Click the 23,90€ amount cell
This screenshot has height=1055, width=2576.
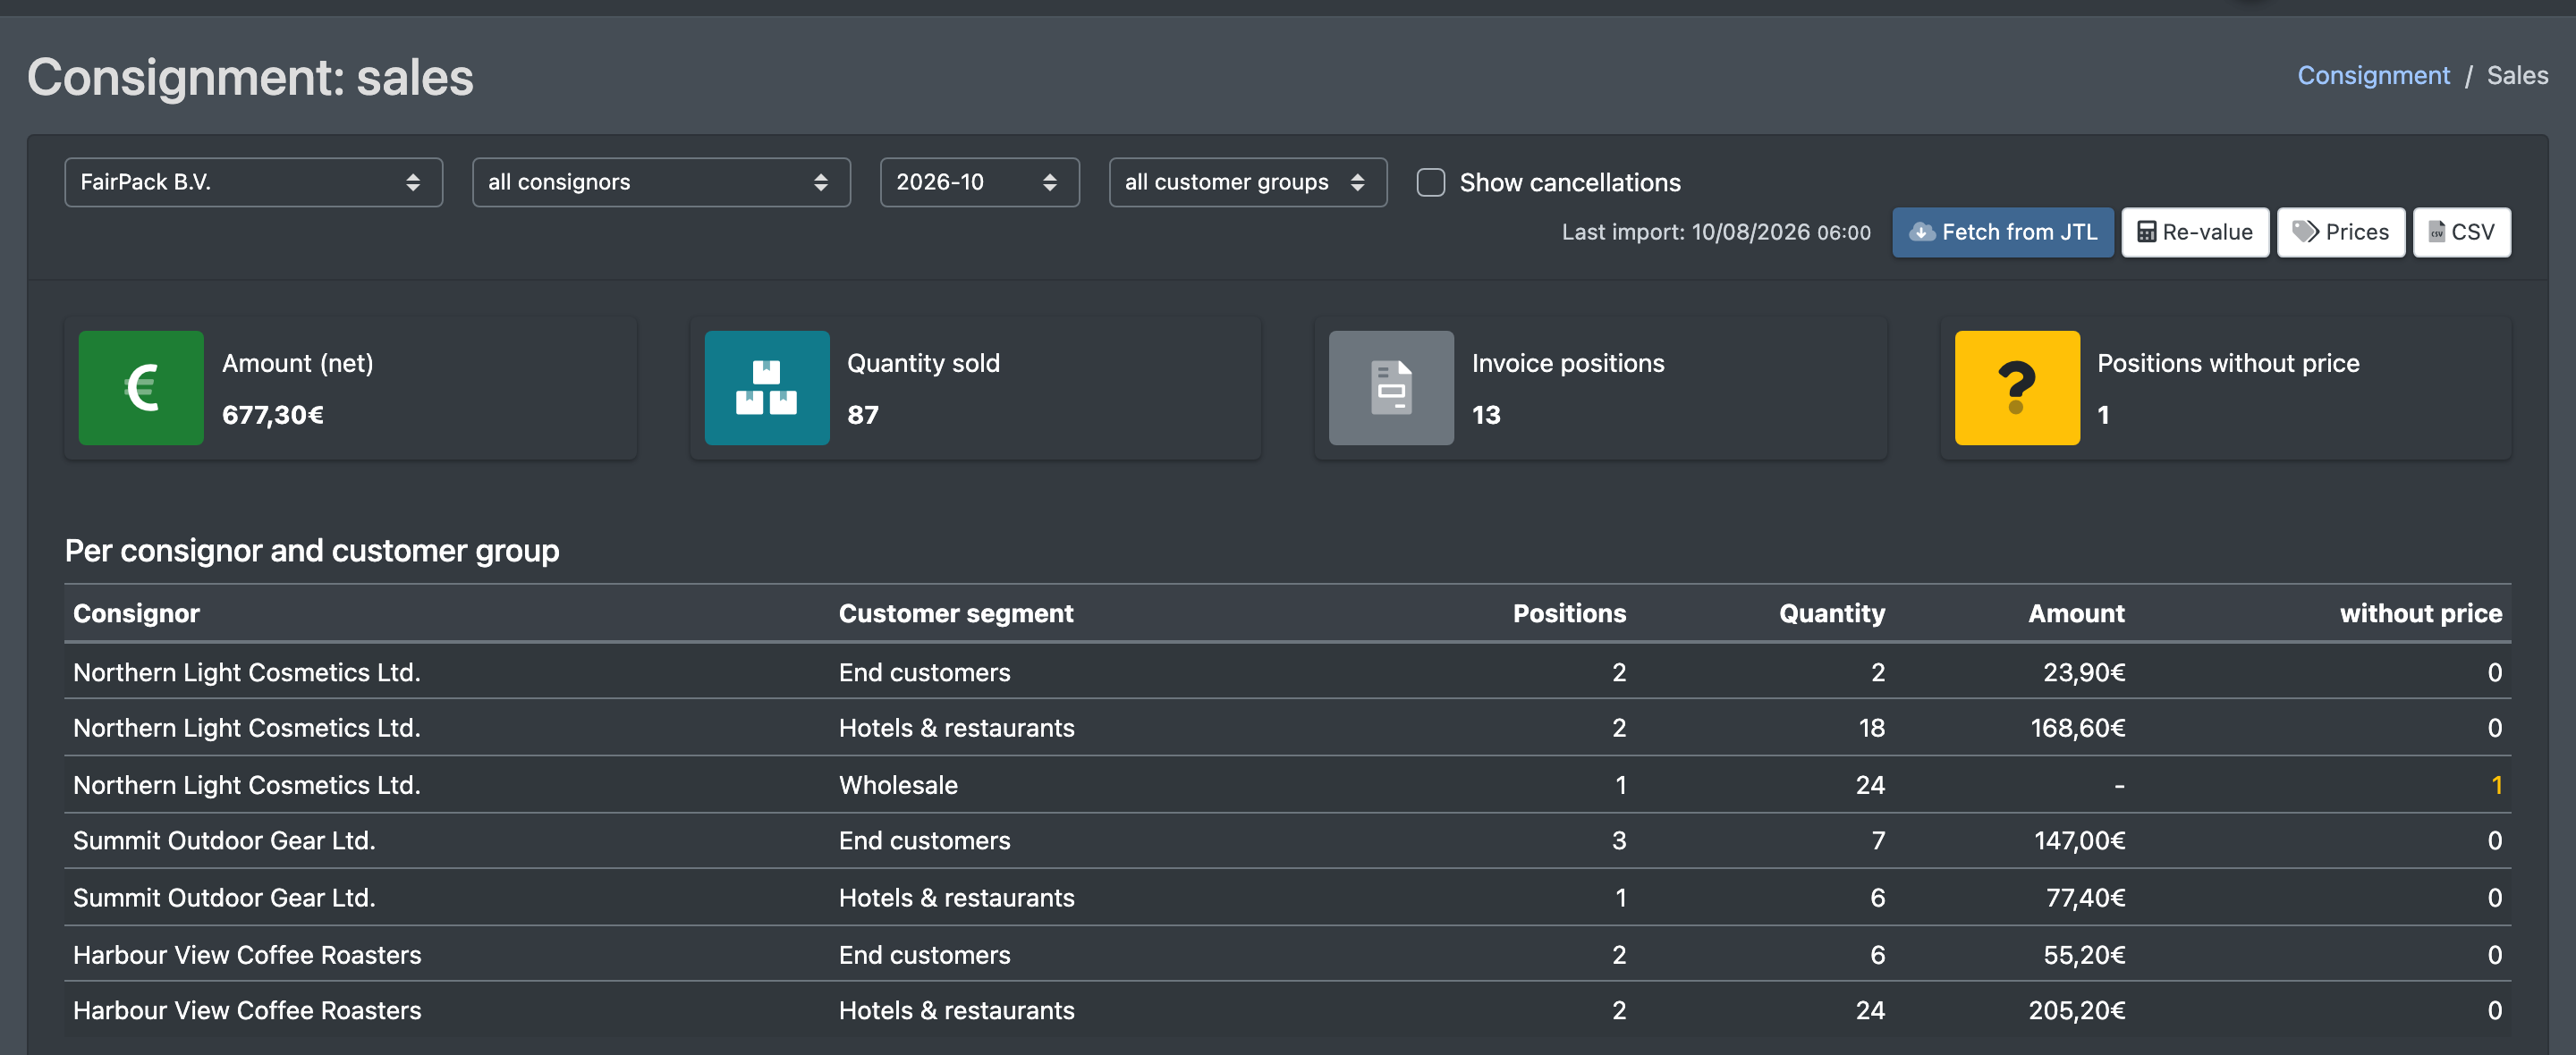[x=2084, y=672]
